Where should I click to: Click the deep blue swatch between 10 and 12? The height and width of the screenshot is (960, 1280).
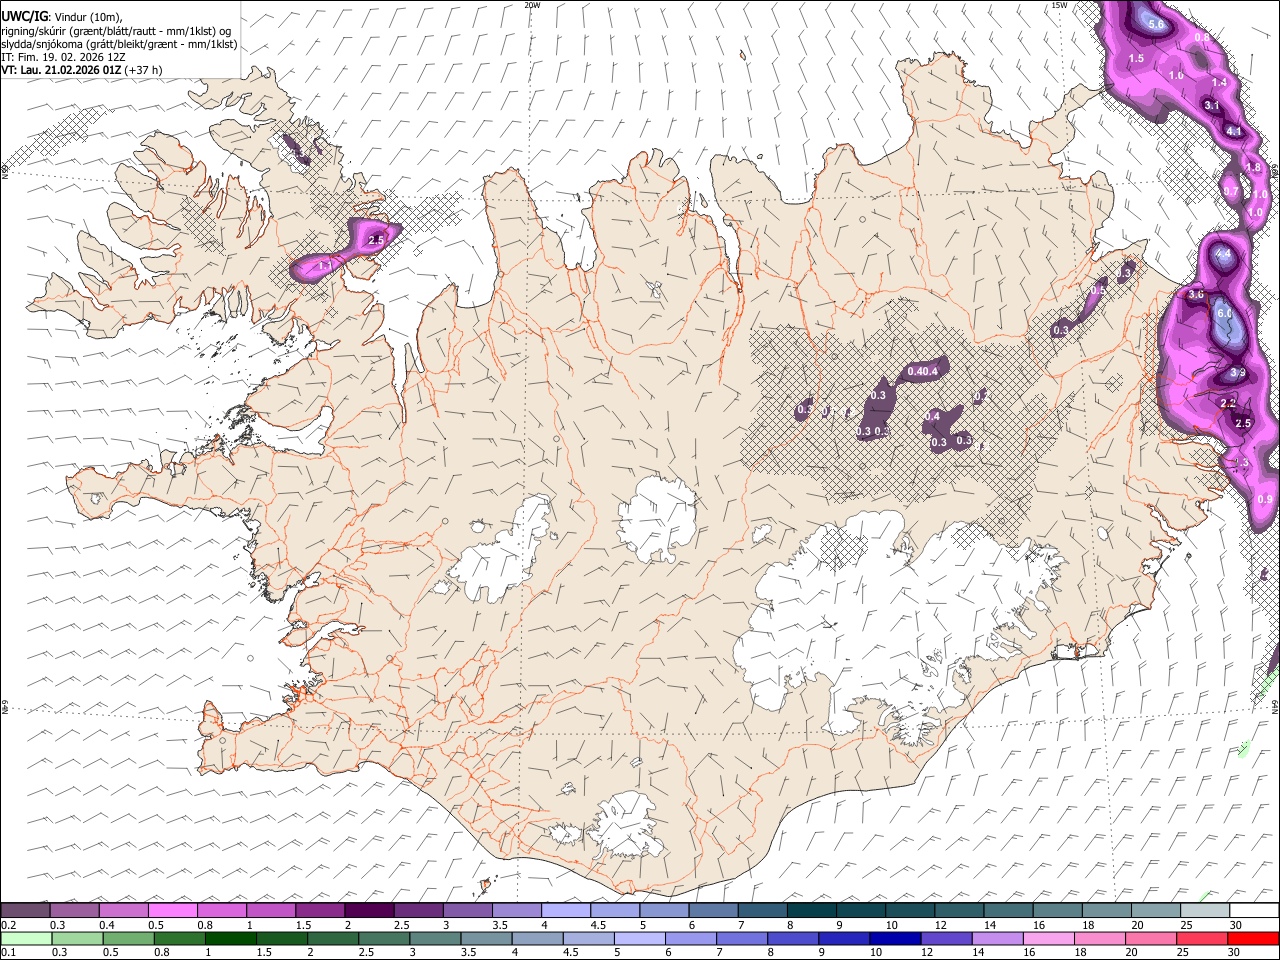tap(895, 939)
